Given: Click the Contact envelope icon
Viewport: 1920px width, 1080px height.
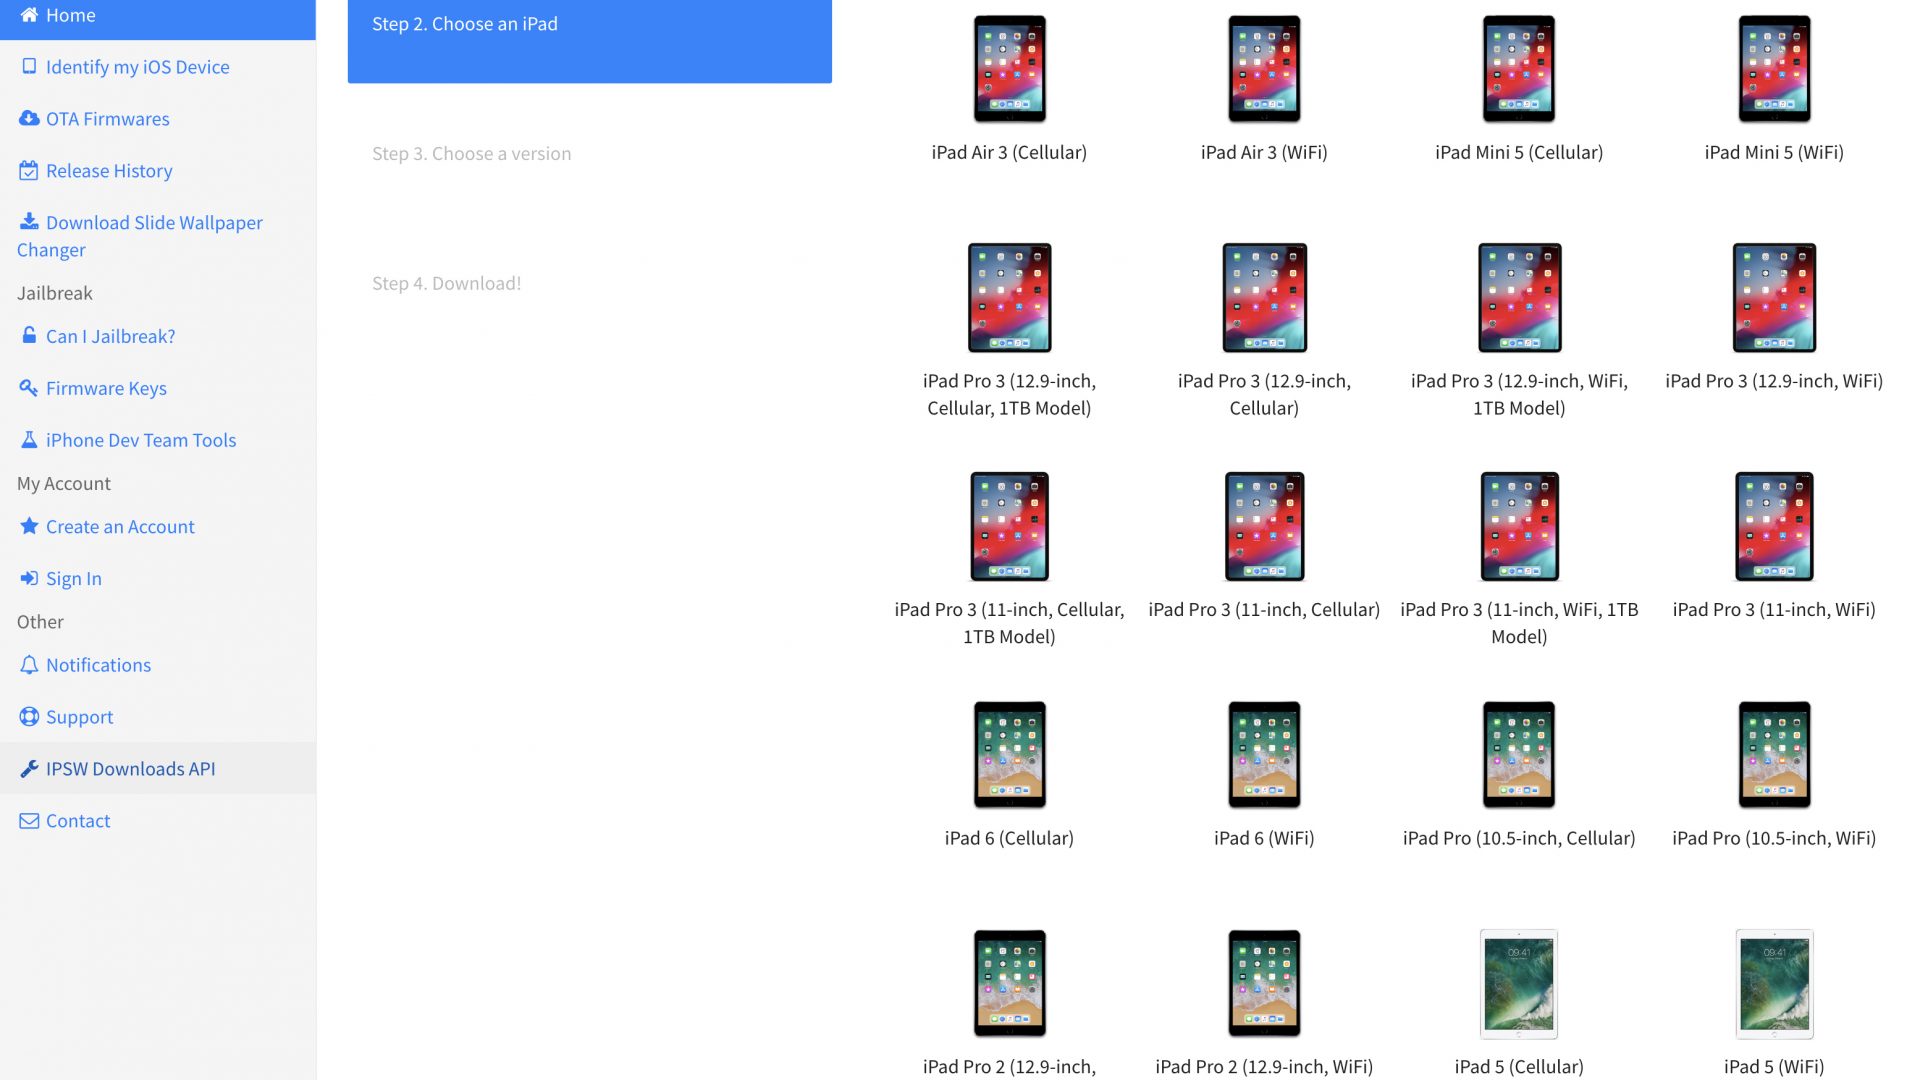Looking at the screenshot, I should [x=29, y=820].
